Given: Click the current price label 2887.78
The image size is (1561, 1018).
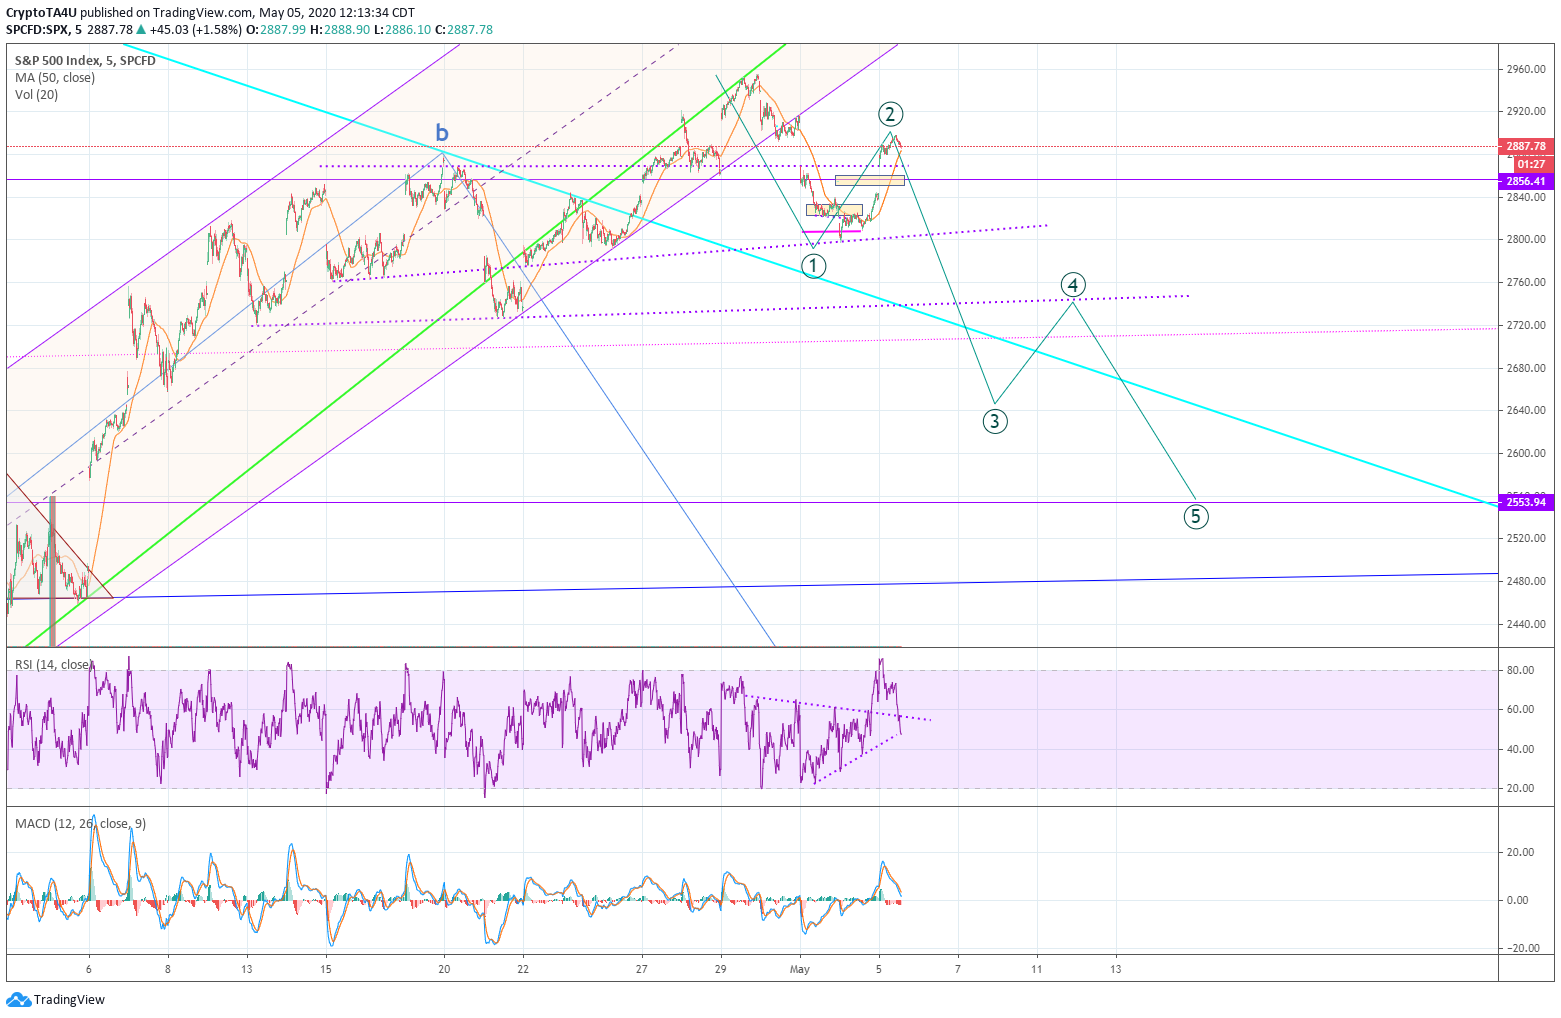Looking at the screenshot, I should click(1526, 146).
